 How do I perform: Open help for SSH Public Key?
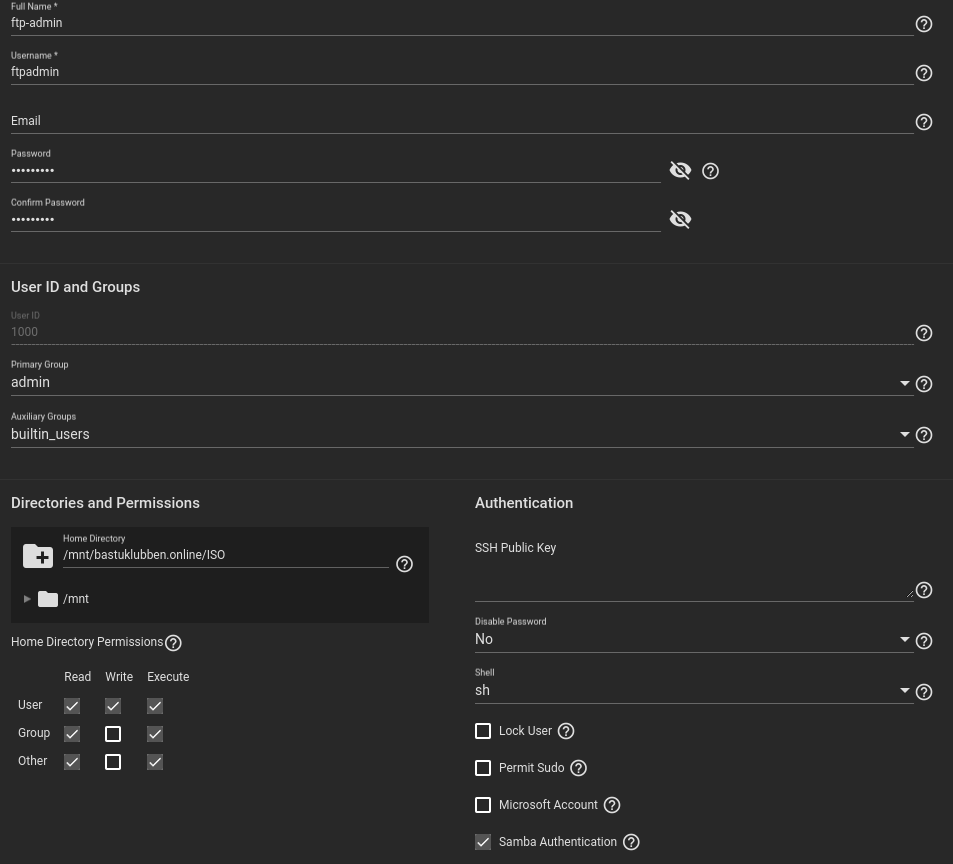pyautogui.click(x=923, y=590)
